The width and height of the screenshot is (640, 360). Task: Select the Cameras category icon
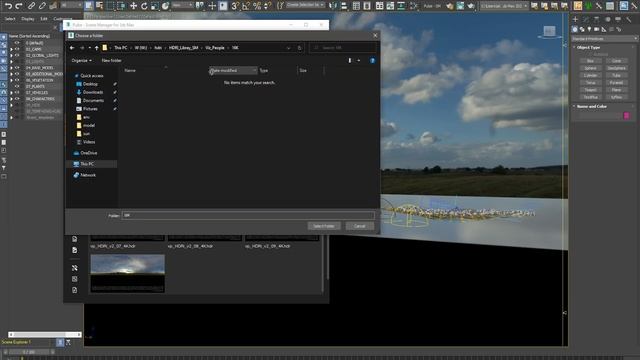pos(597,29)
